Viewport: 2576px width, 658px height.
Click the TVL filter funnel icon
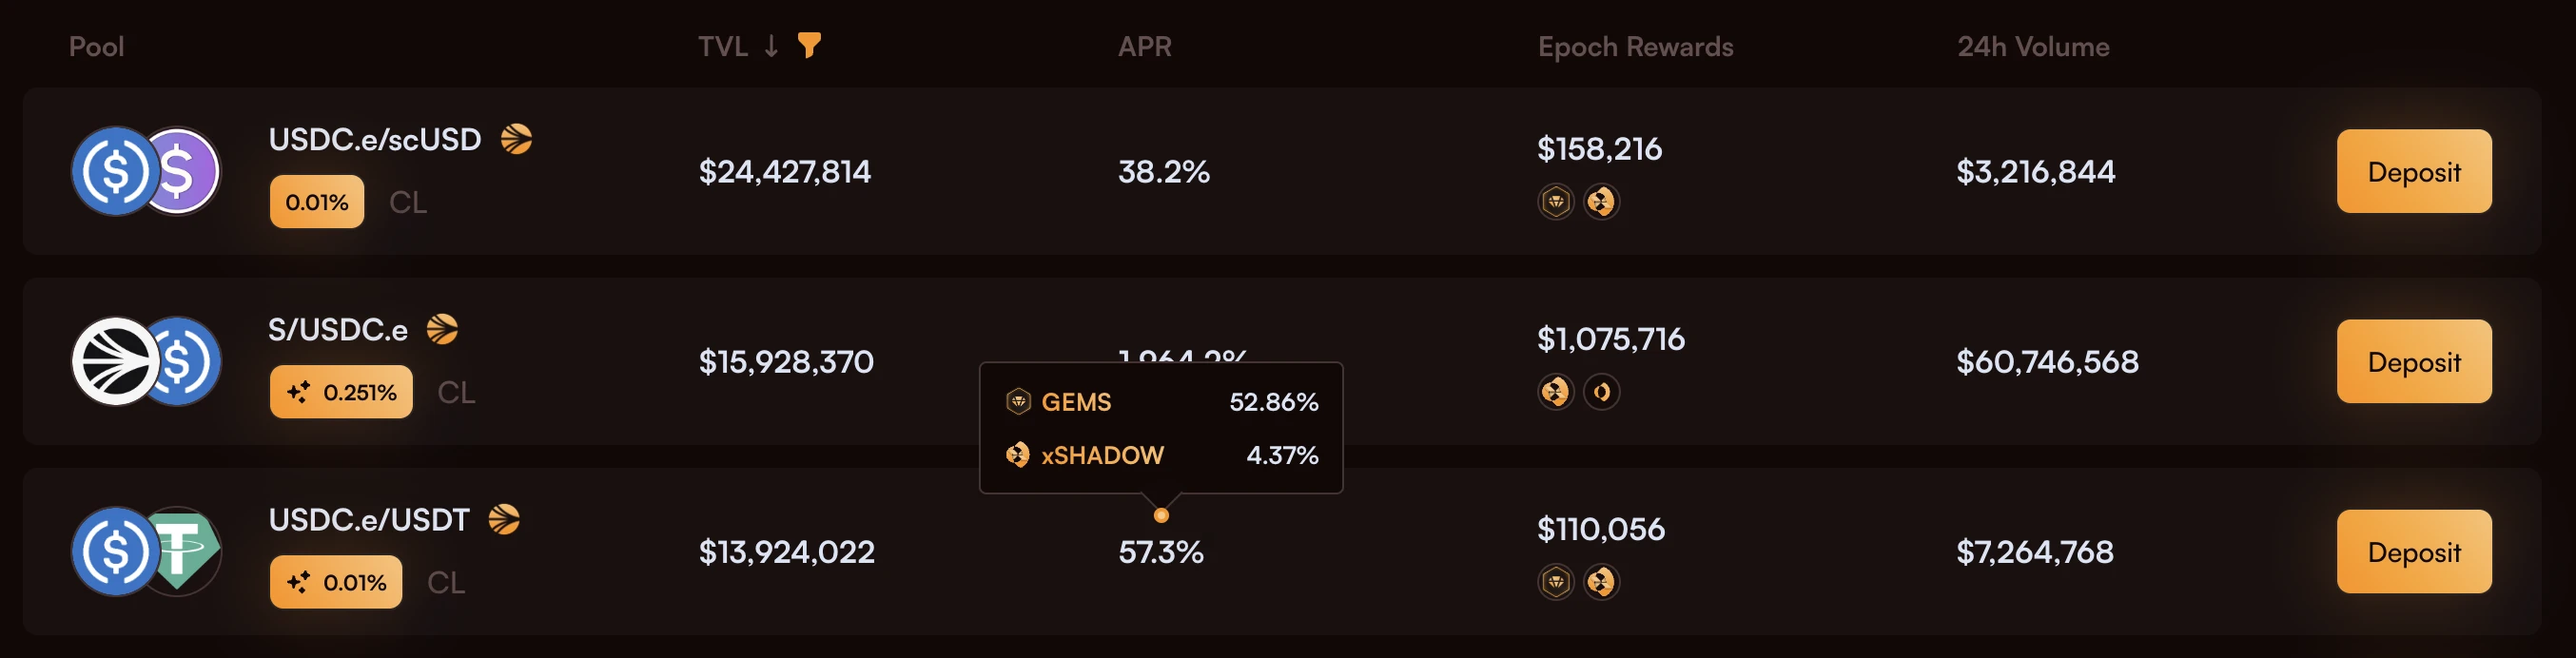[809, 45]
